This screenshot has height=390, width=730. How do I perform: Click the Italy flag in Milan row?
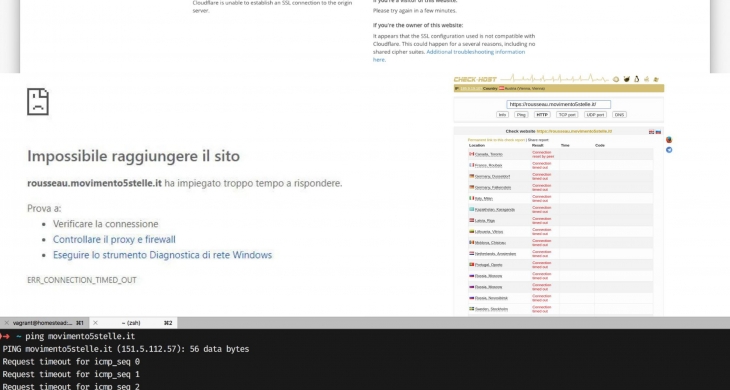(472, 198)
